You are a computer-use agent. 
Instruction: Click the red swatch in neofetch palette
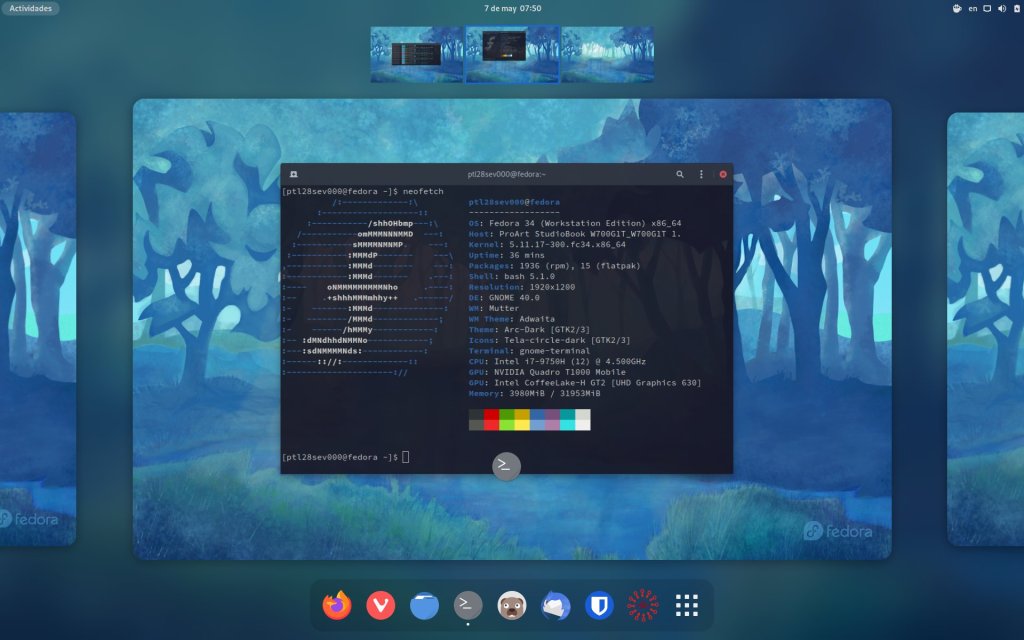tap(491, 415)
